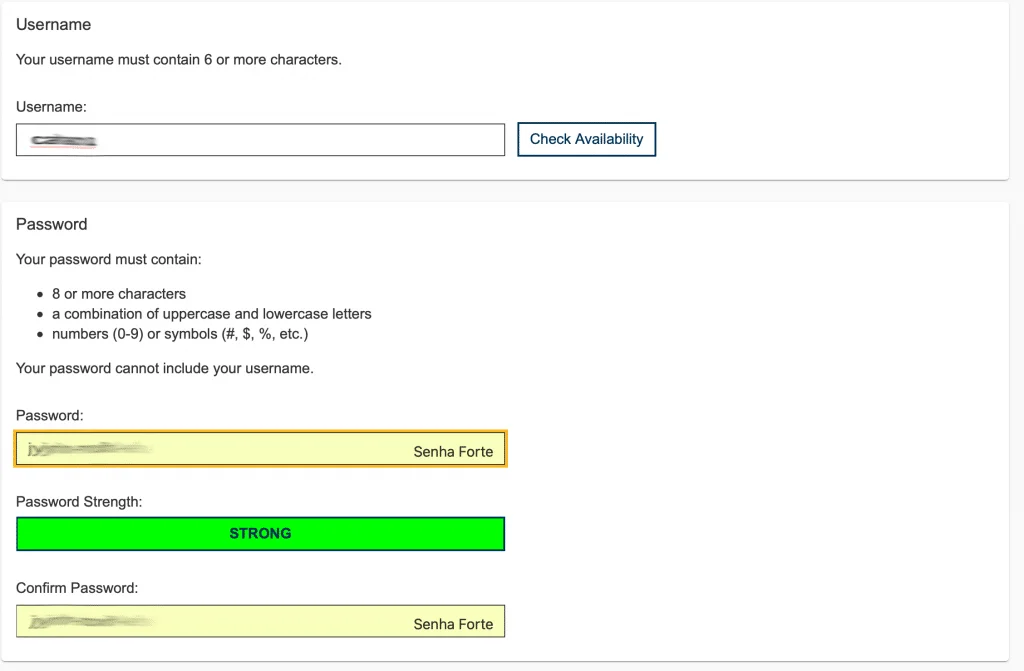The height and width of the screenshot is (671, 1024).
Task: Click into the Password input field
Action: tap(260, 450)
